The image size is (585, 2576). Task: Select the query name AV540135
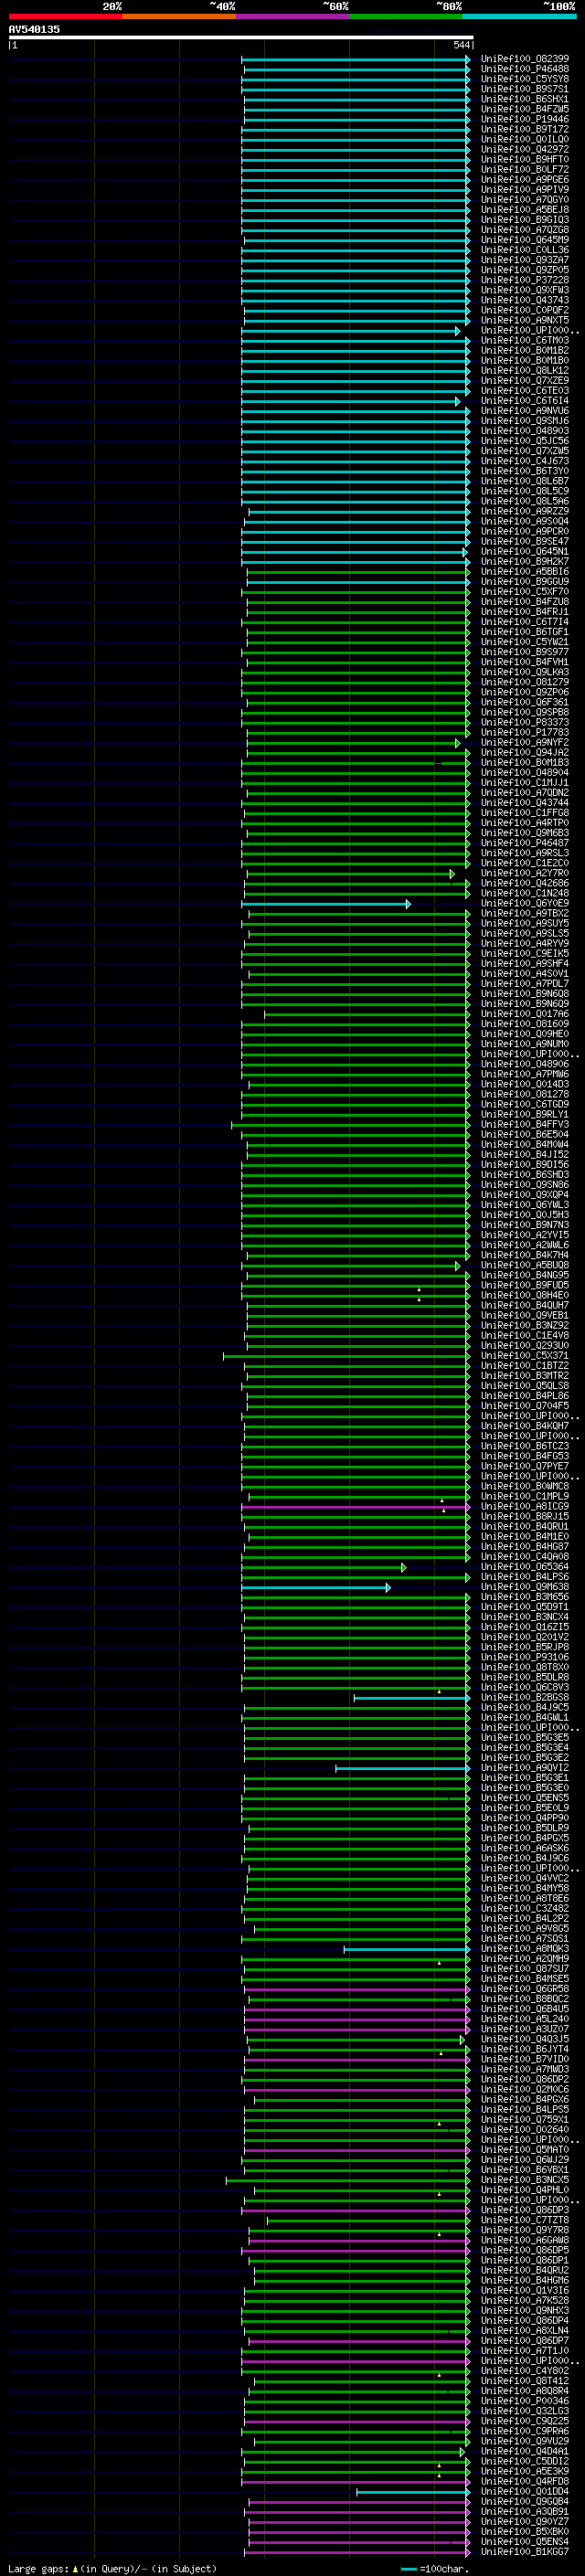[x=34, y=29]
